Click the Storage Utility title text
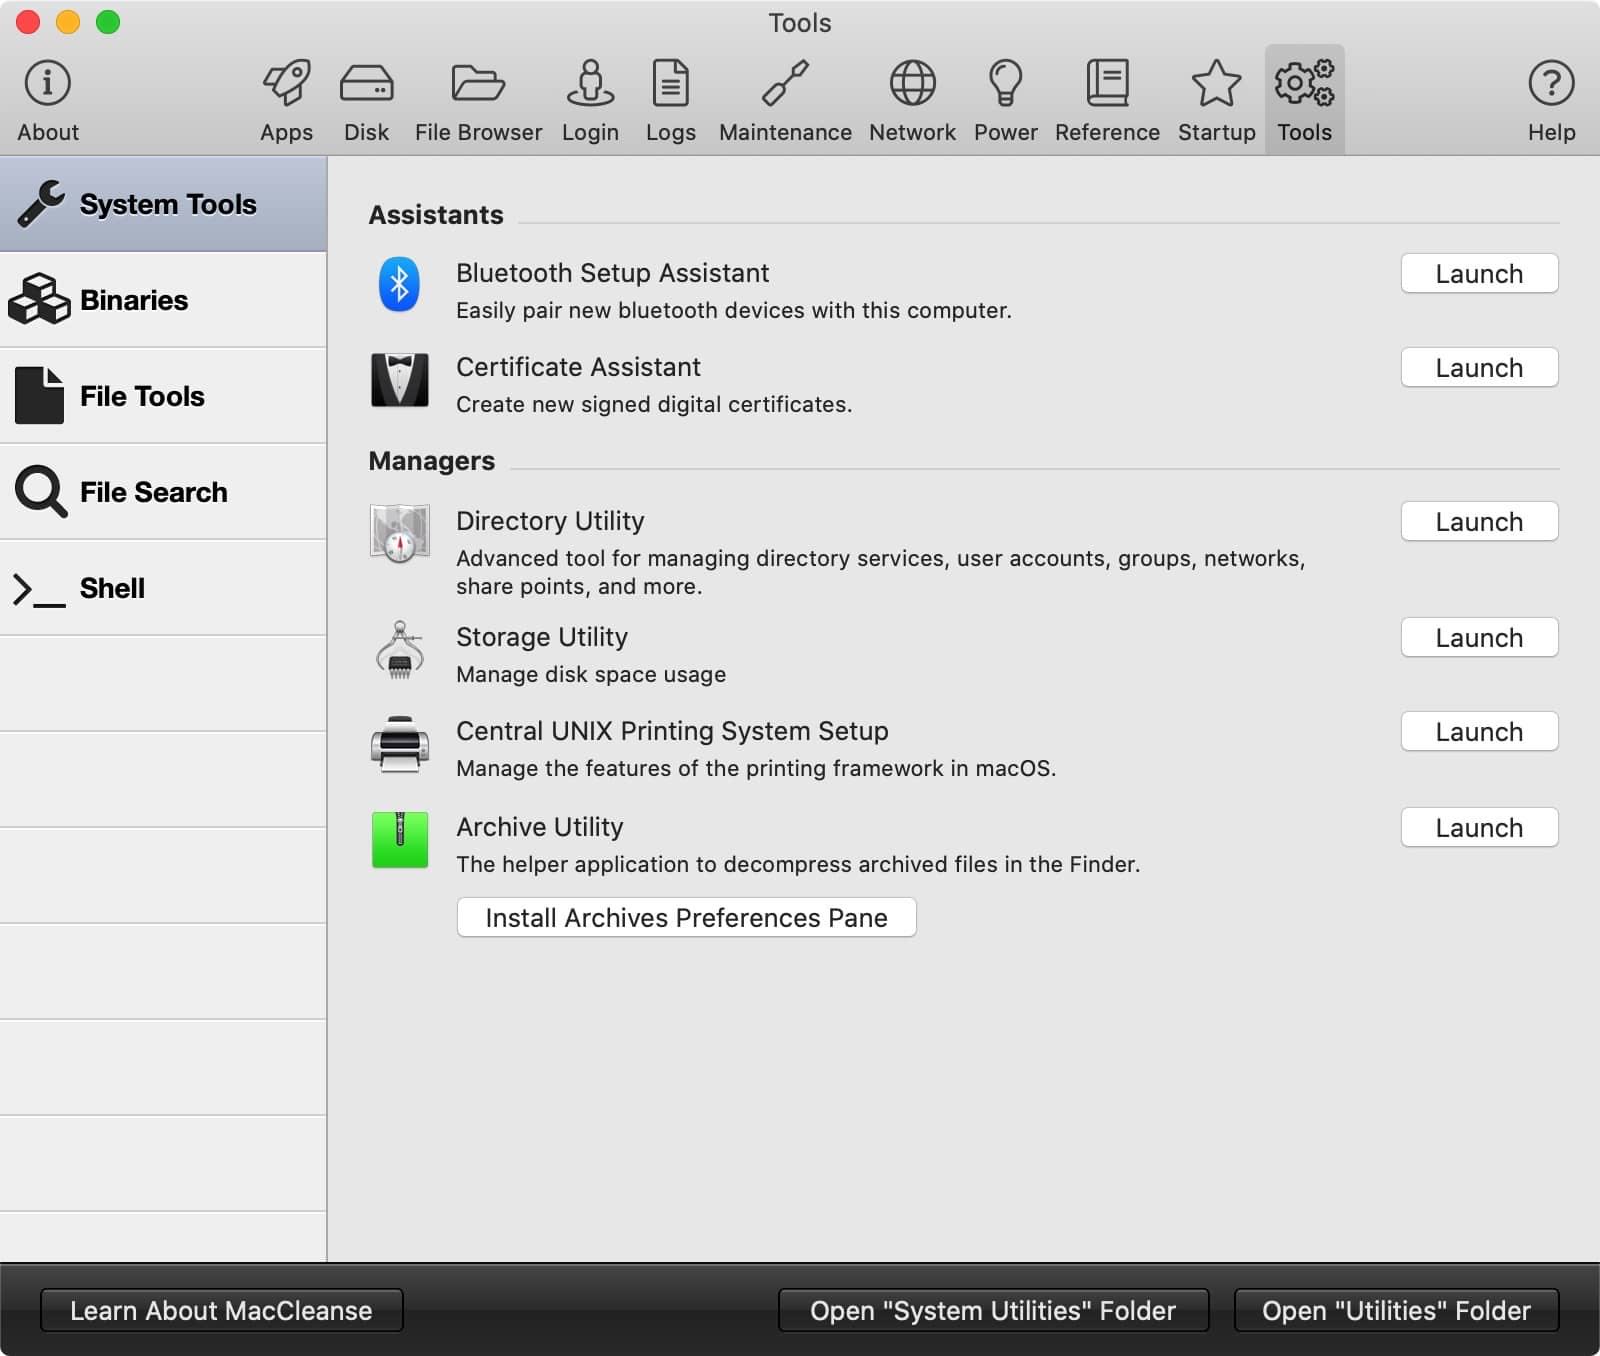This screenshot has width=1600, height=1356. 542,637
